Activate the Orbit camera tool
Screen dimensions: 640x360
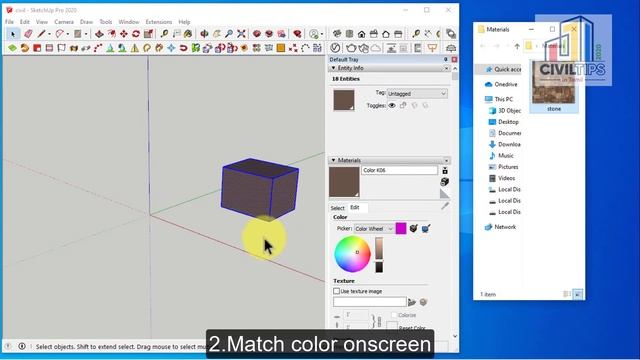click(204, 34)
